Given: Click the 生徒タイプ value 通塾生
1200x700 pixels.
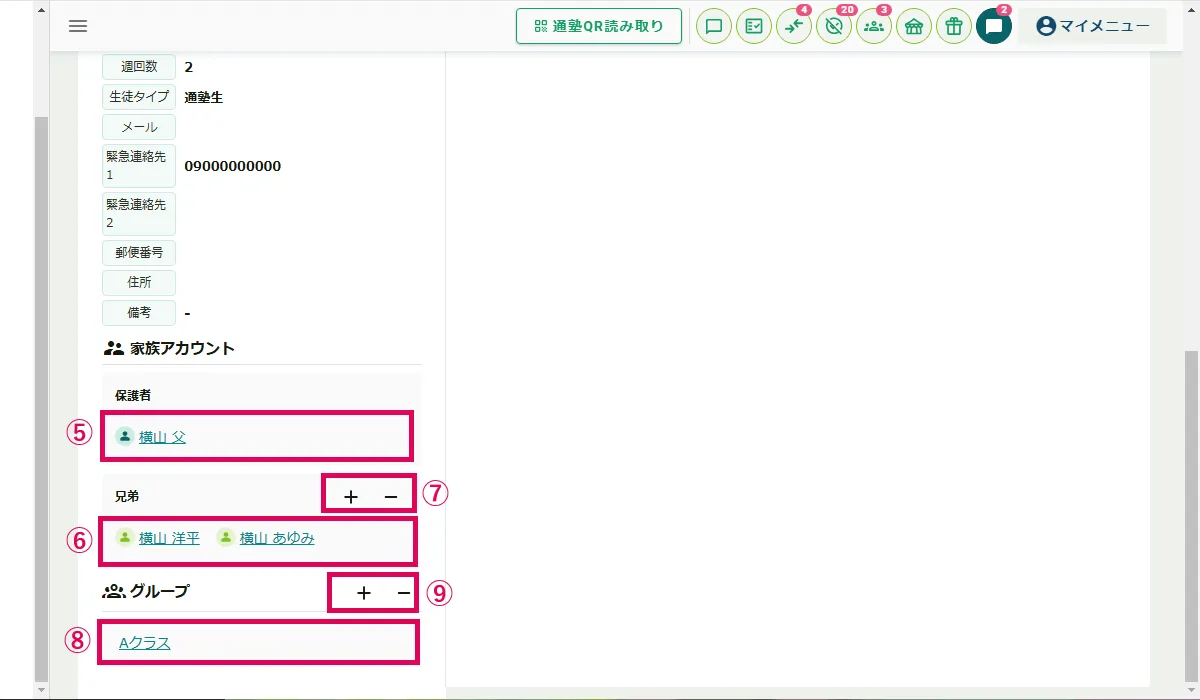Looking at the screenshot, I should click(204, 97).
